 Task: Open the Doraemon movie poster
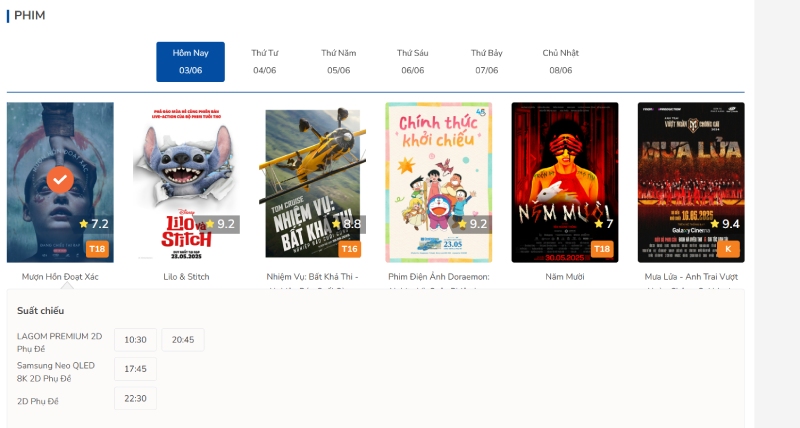[439, 182]
